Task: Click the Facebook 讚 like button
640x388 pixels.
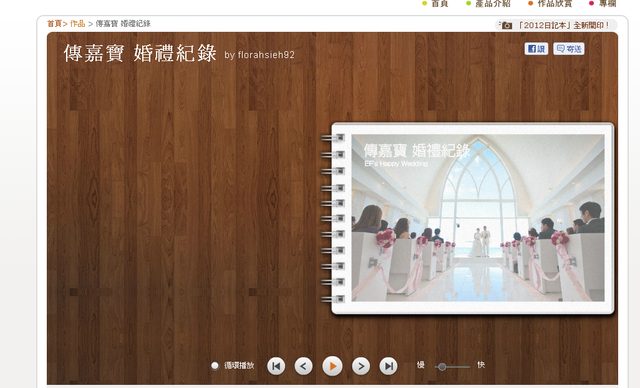Action: click(x=536, y=49)
